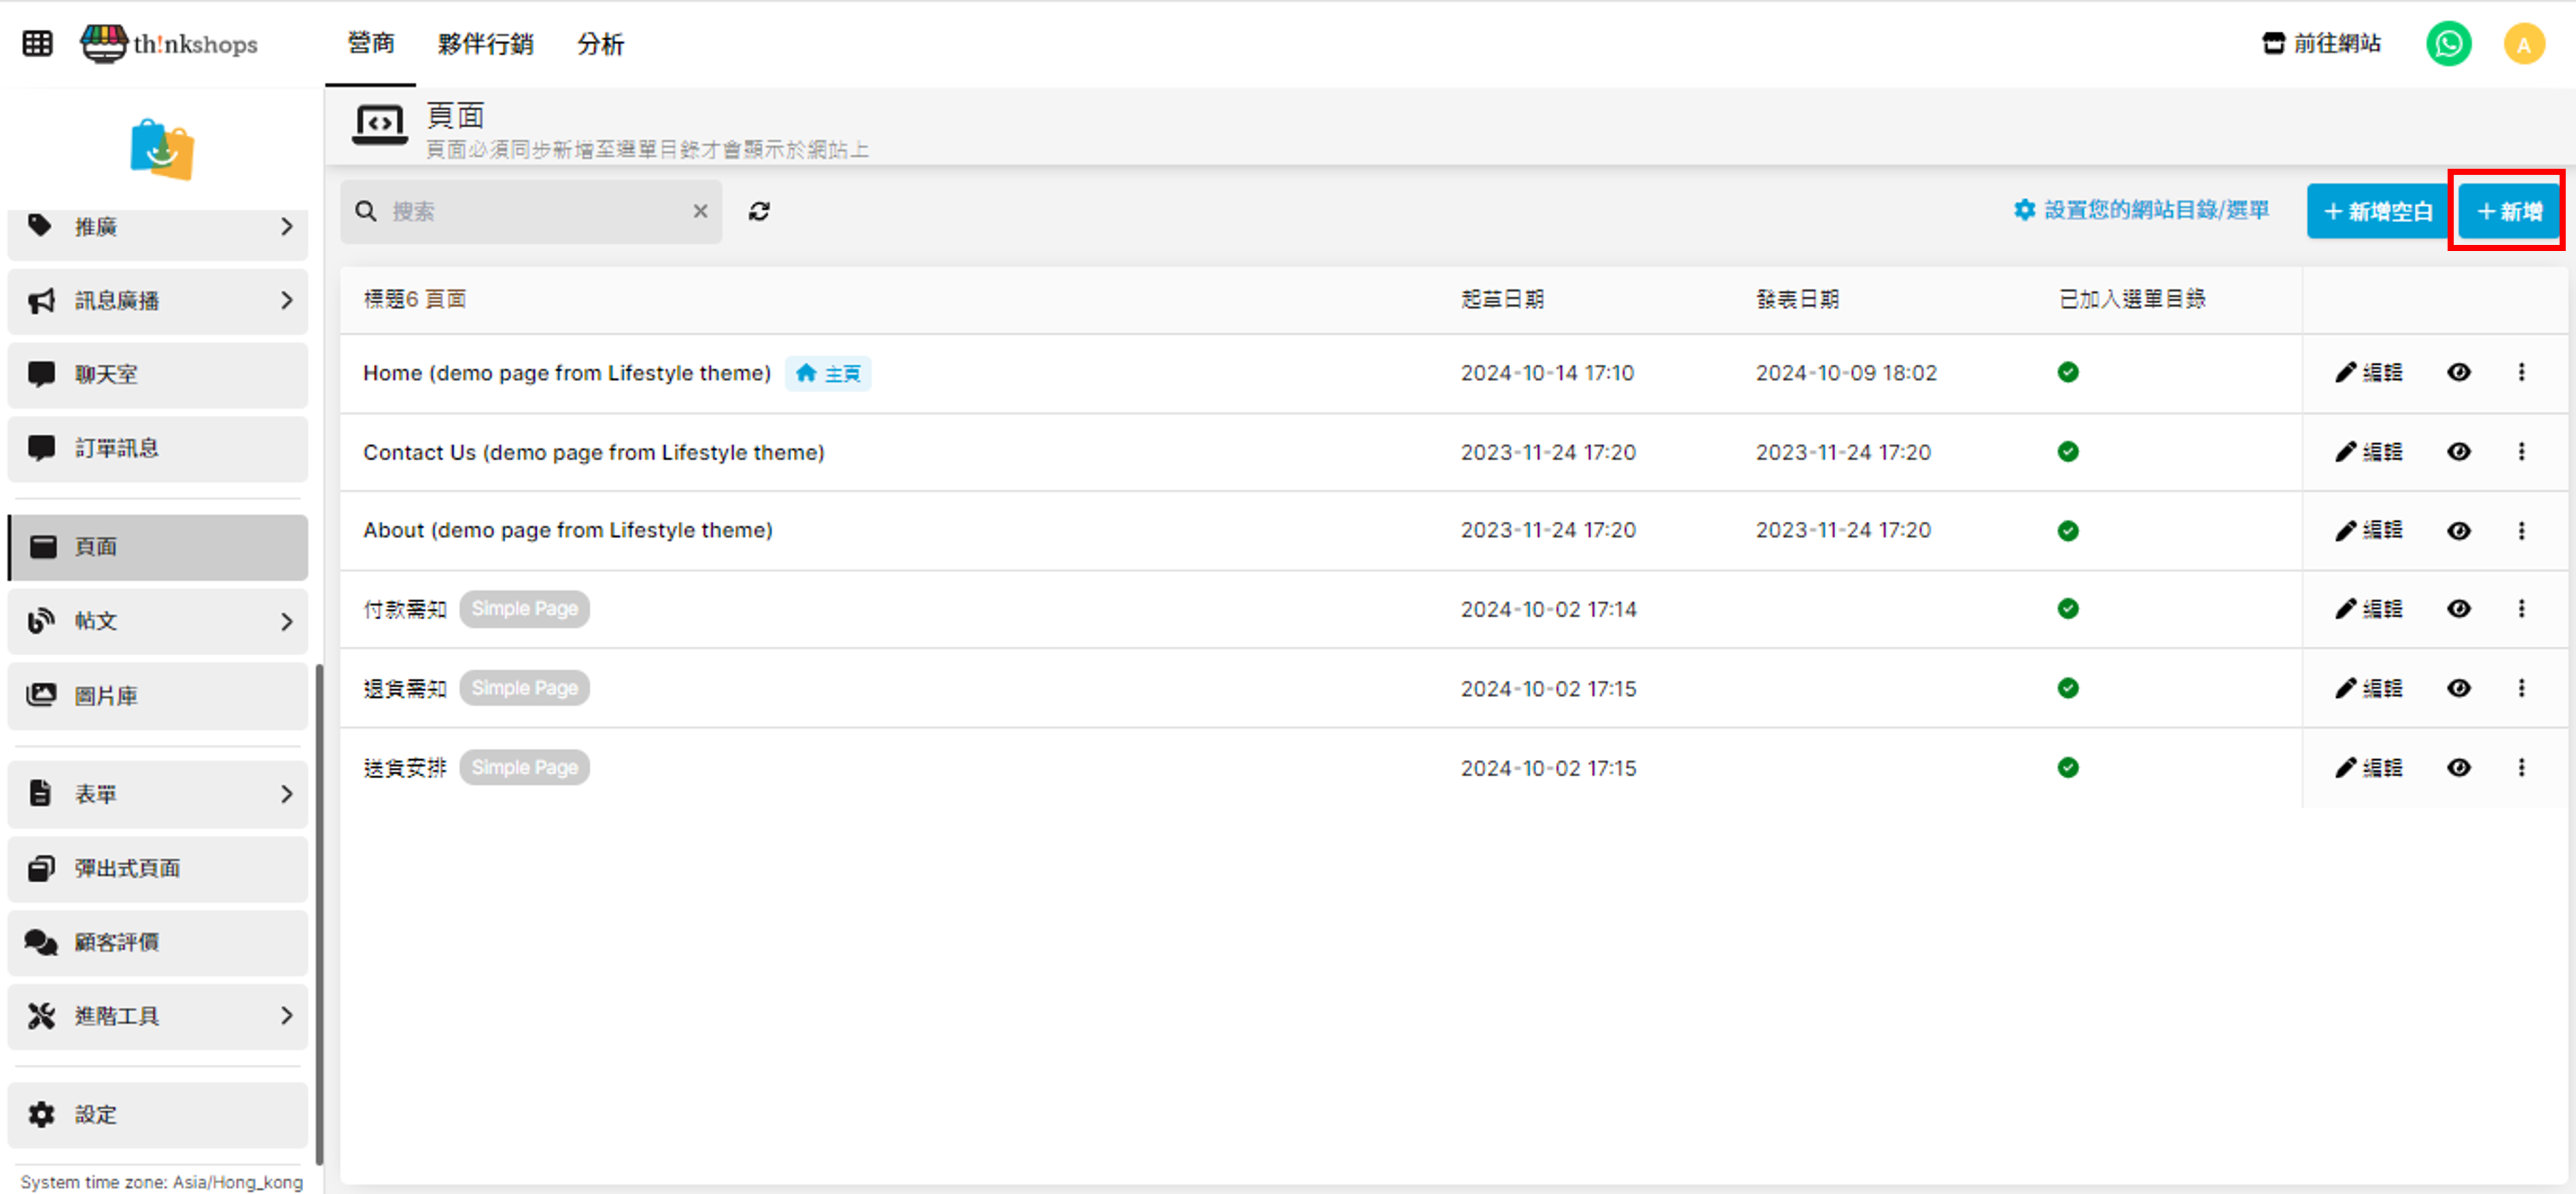
Task: Expand the 帖文 posts sidebar menu
Action: 157,621
